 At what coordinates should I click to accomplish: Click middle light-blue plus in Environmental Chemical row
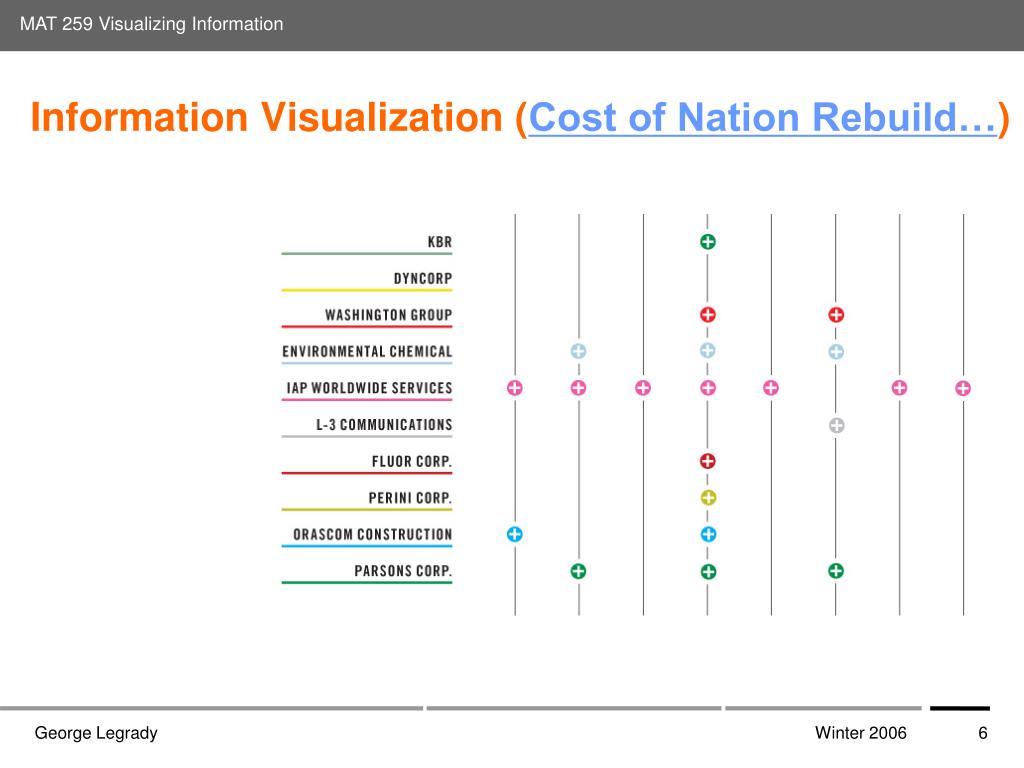[x=707, y=351]
